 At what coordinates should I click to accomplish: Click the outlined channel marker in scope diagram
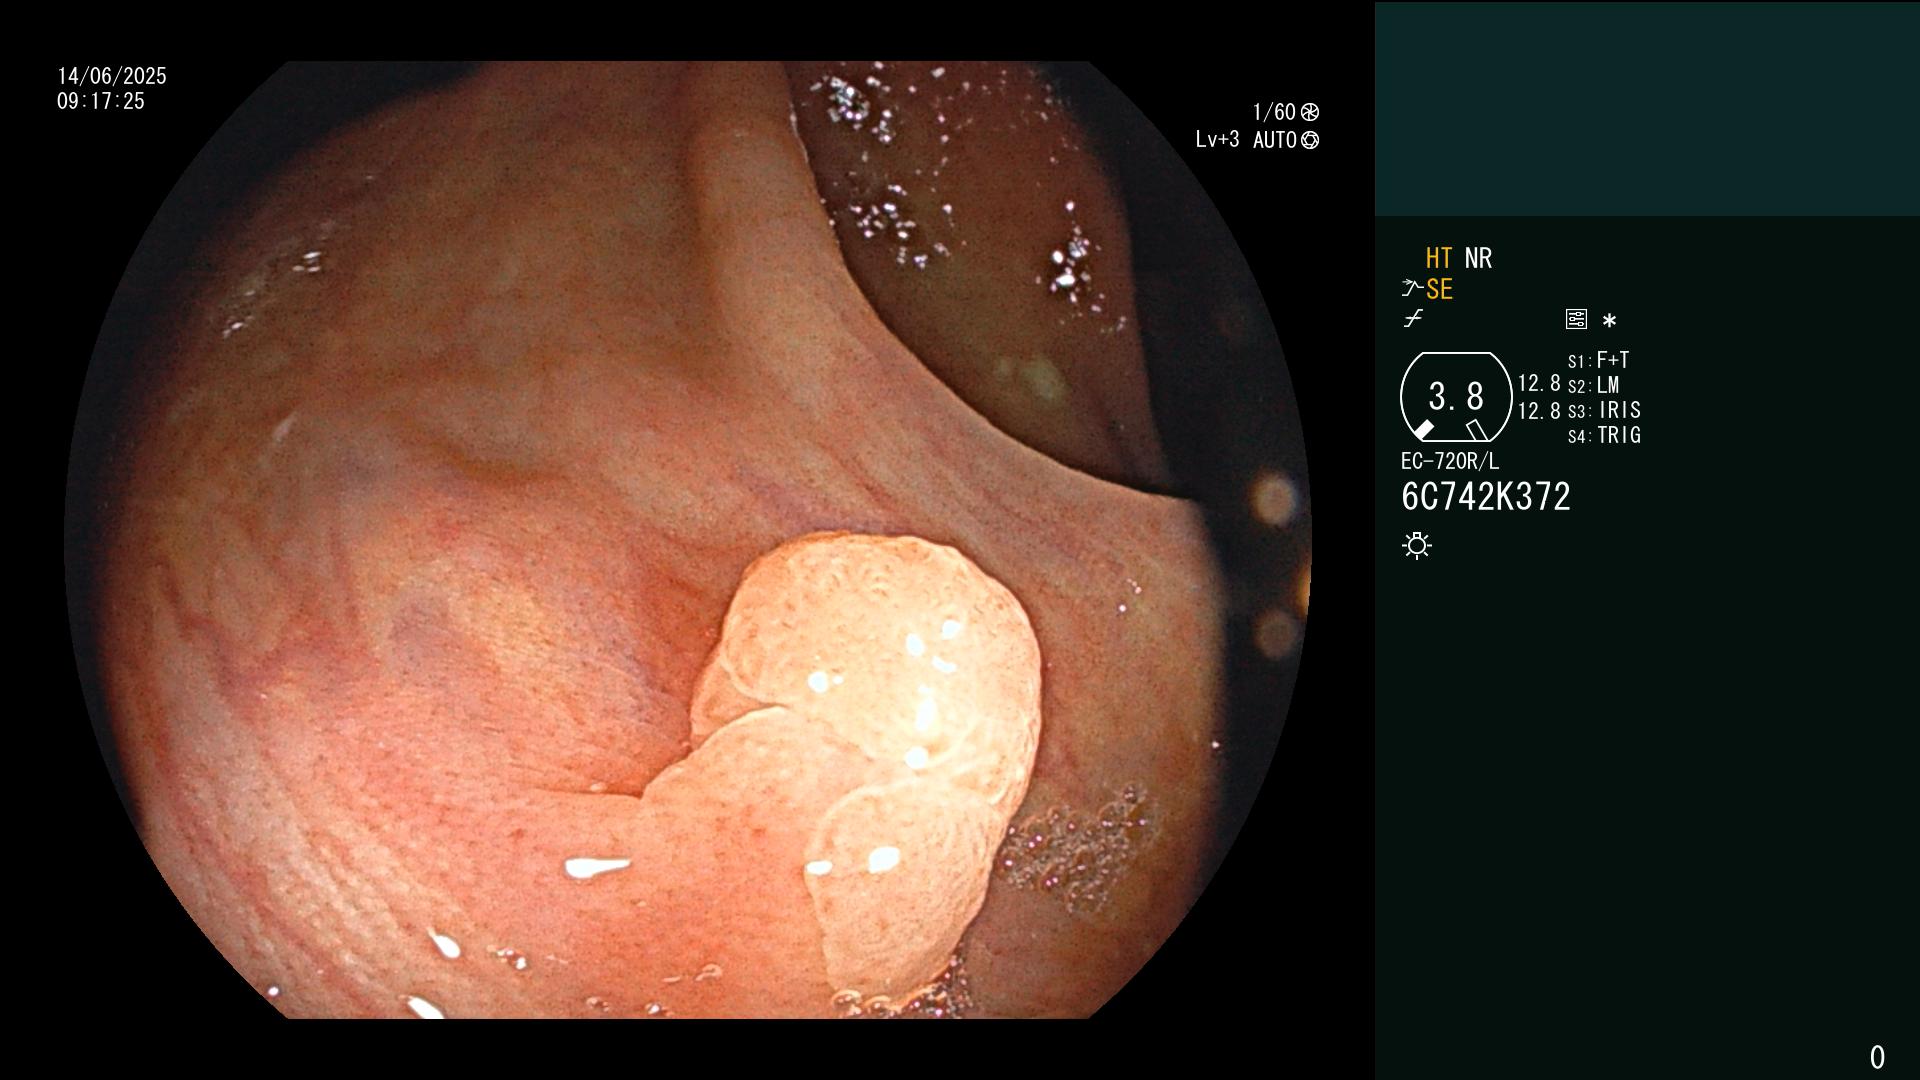tap(1477, 430)
